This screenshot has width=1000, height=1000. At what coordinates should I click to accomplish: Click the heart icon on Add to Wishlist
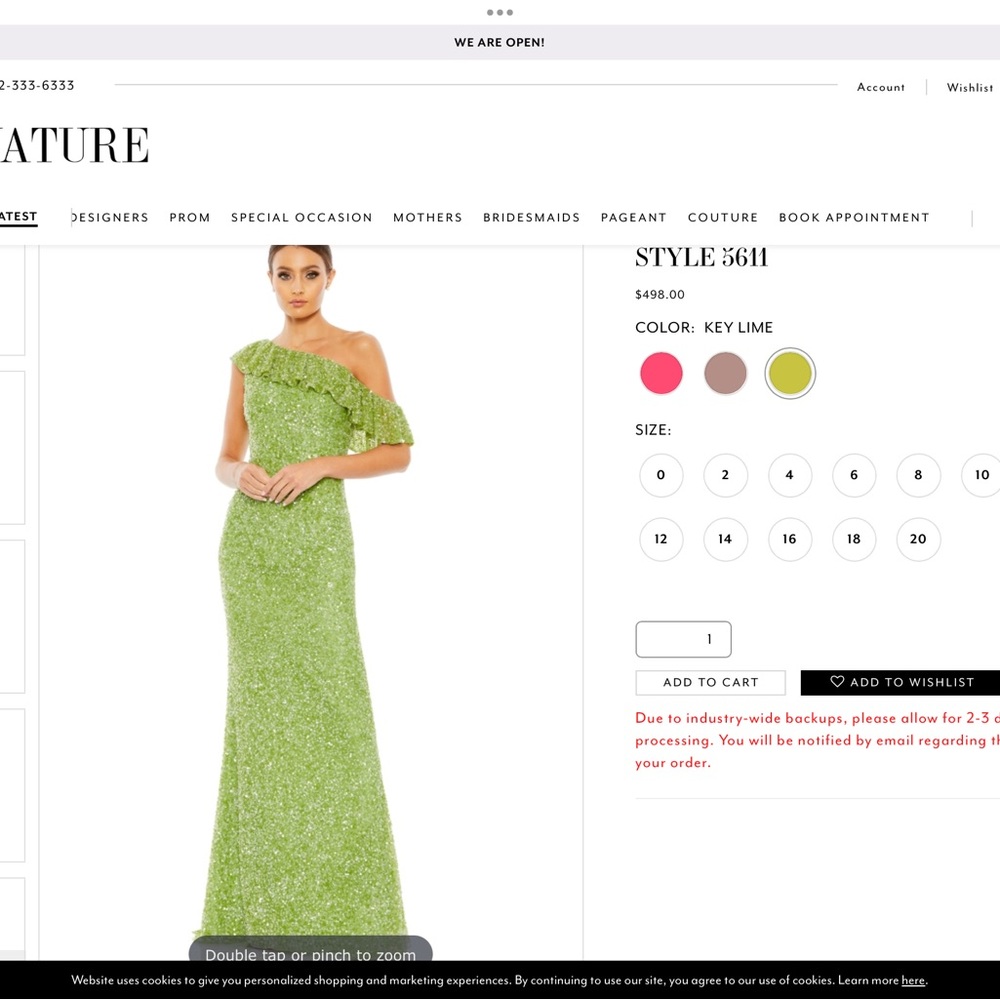tap(838, 682)
